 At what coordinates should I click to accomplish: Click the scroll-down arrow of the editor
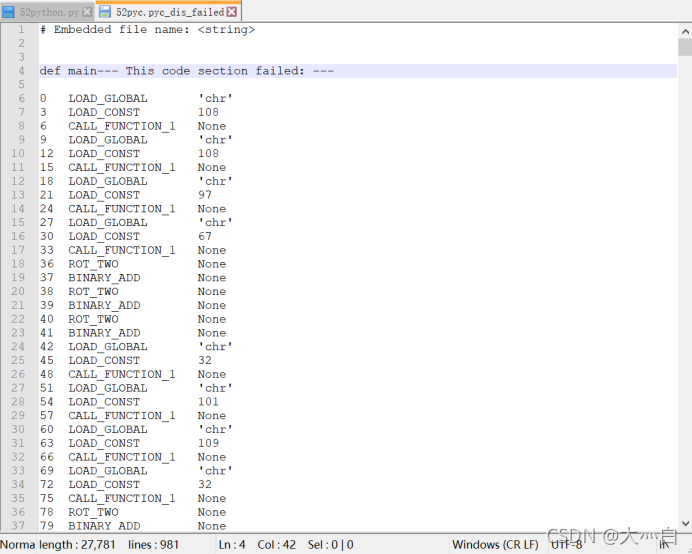(x=685, y=524)
